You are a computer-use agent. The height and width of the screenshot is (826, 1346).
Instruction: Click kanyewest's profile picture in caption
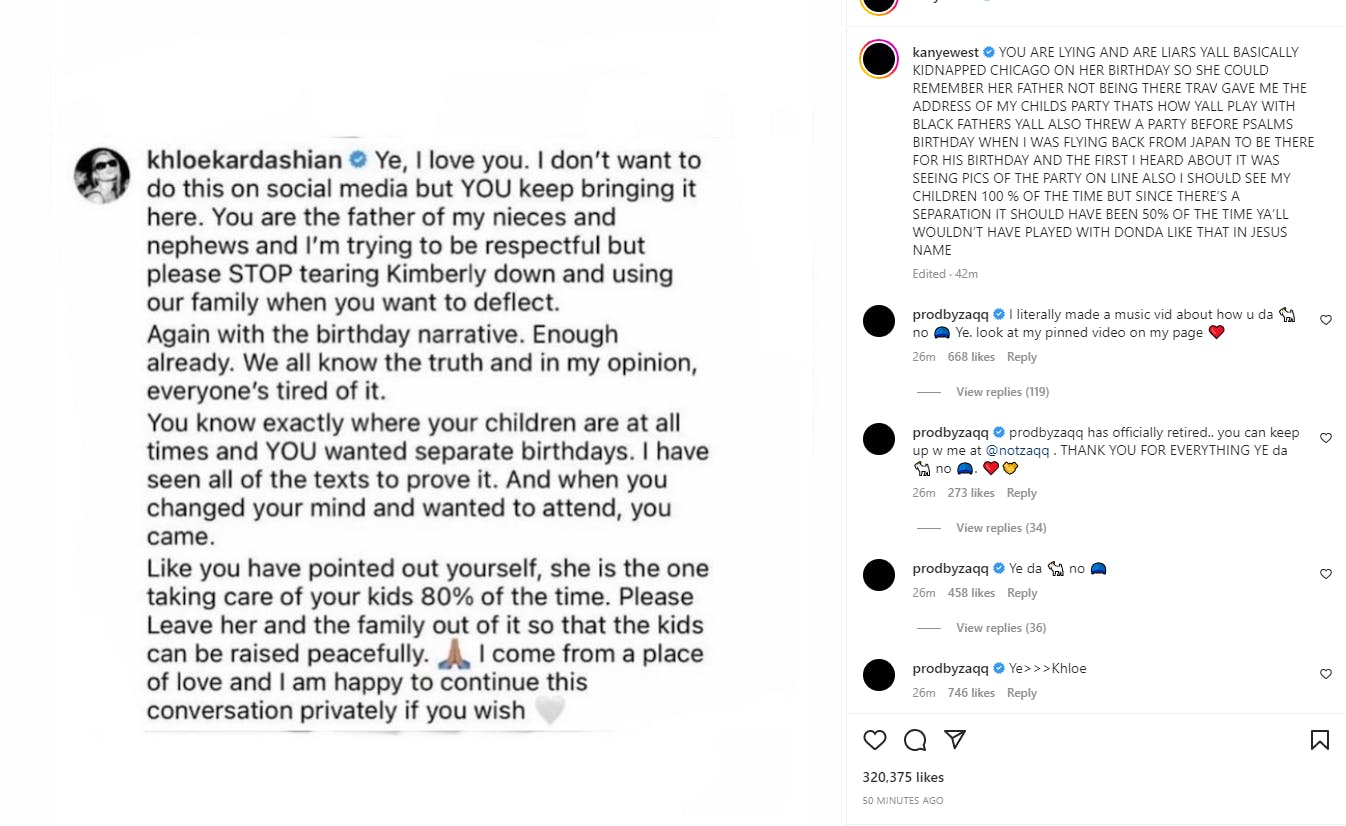pos(879,59)
